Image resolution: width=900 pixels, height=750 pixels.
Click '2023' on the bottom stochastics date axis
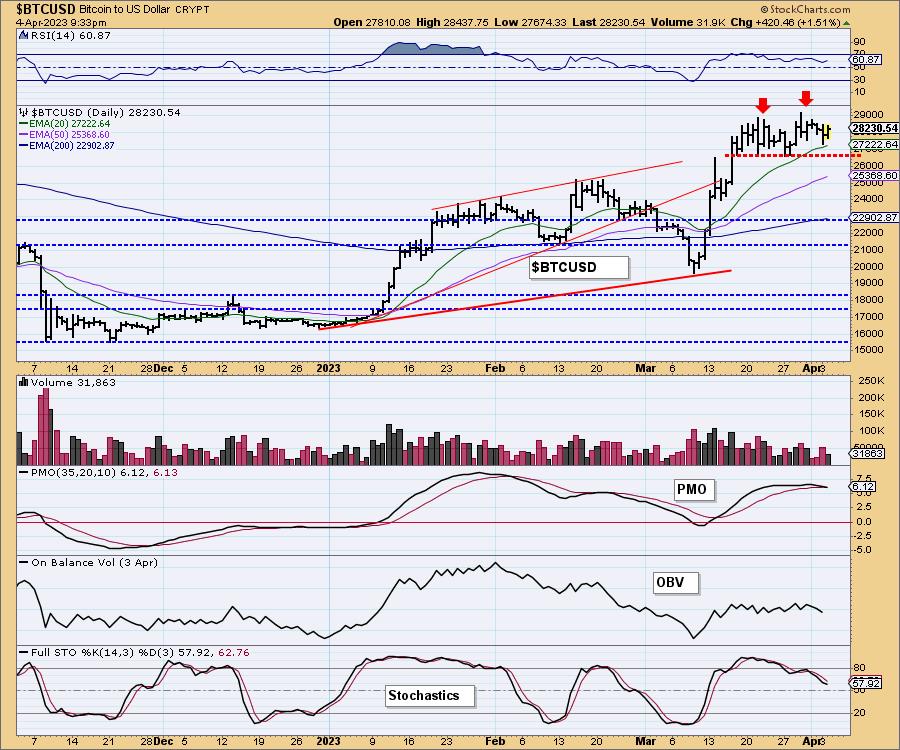pyautogui.click(x=329, y=741)
